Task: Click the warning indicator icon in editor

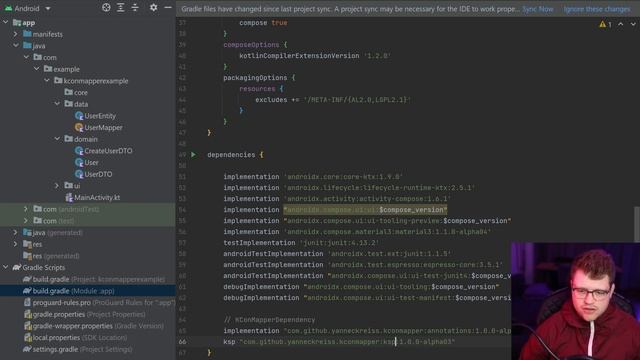Action: point(603,24)
